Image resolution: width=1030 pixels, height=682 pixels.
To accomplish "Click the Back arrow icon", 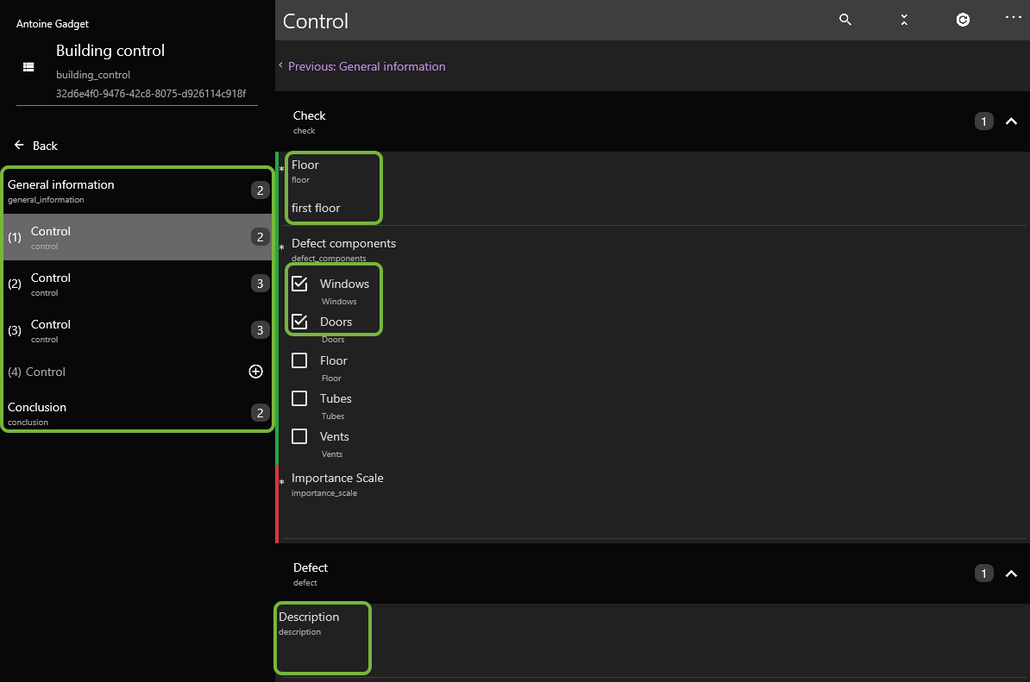I will pyautogui.click(x=19, y=145).
